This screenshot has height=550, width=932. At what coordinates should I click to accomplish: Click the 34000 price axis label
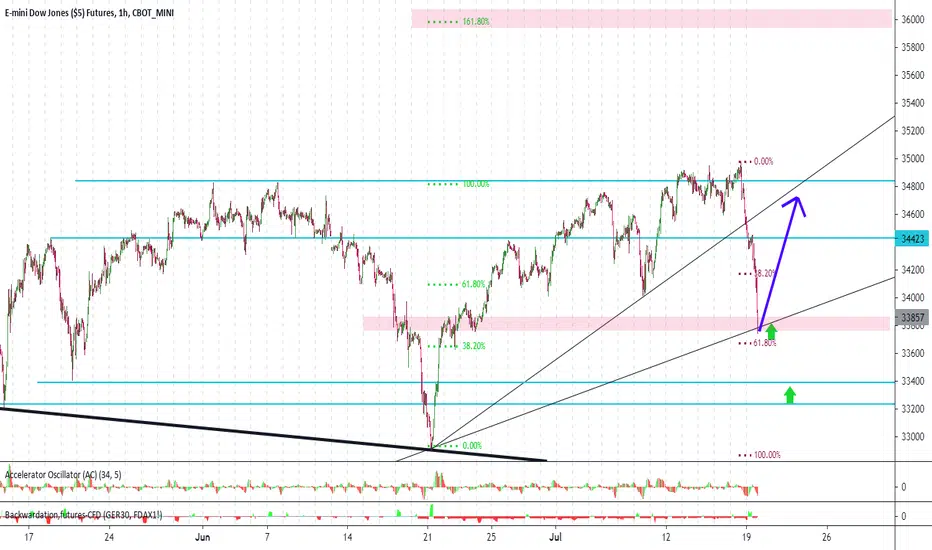[912, 297]
